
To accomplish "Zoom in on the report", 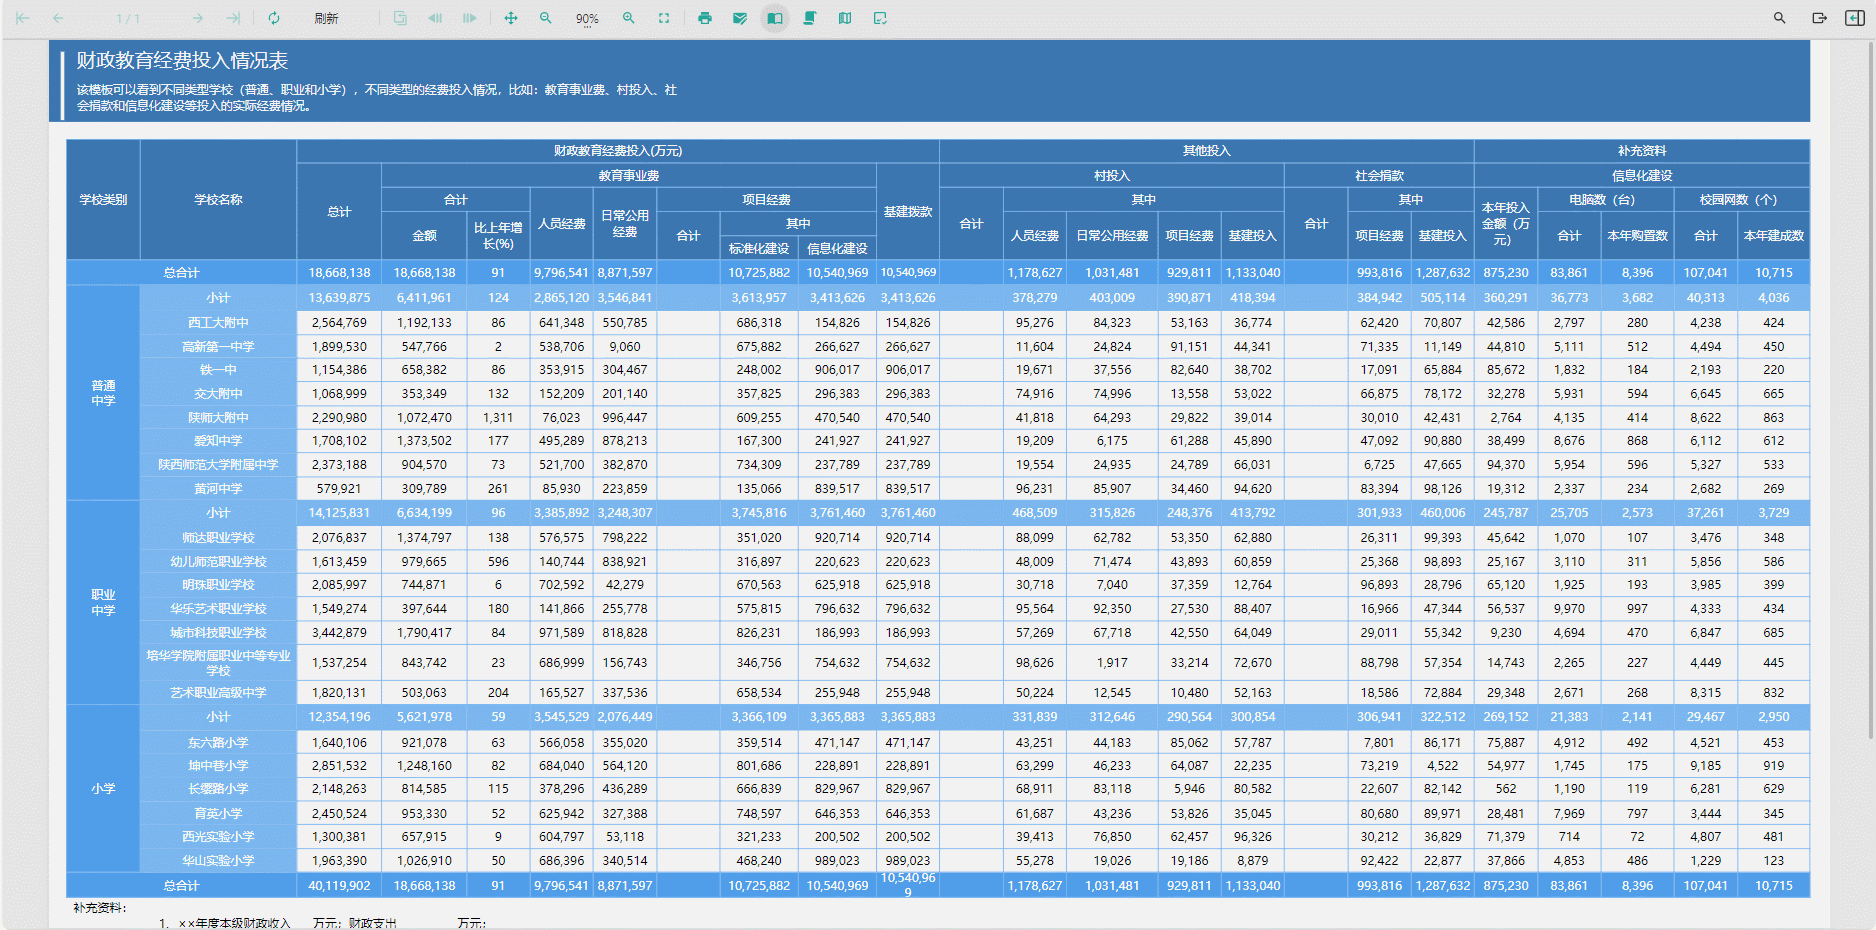I will [629, 18].
